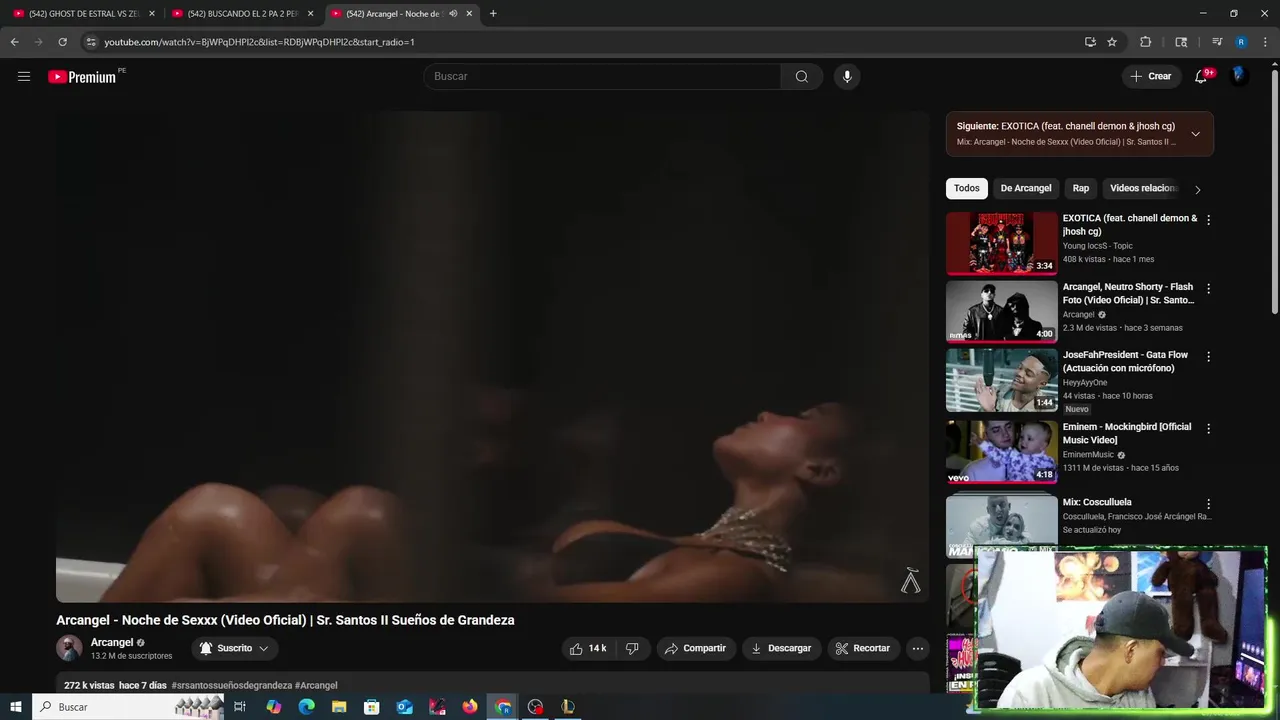Click Compartir to share video
Viewport: 1280px width, 720px height.
coord(696,648)
